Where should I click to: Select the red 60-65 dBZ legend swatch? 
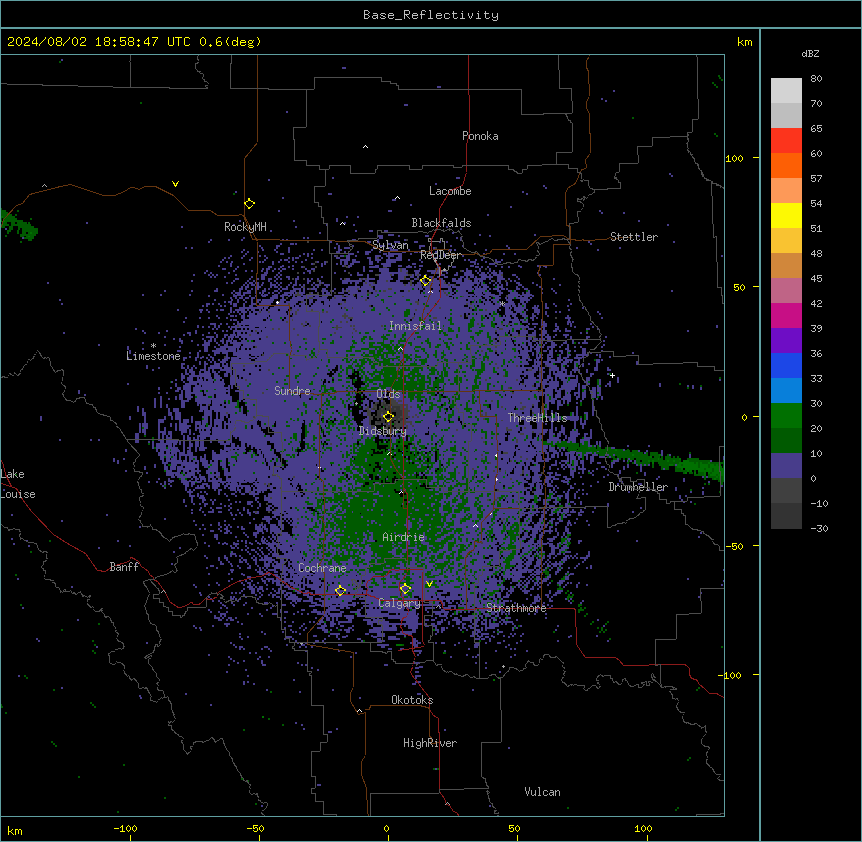coord(786,141)
